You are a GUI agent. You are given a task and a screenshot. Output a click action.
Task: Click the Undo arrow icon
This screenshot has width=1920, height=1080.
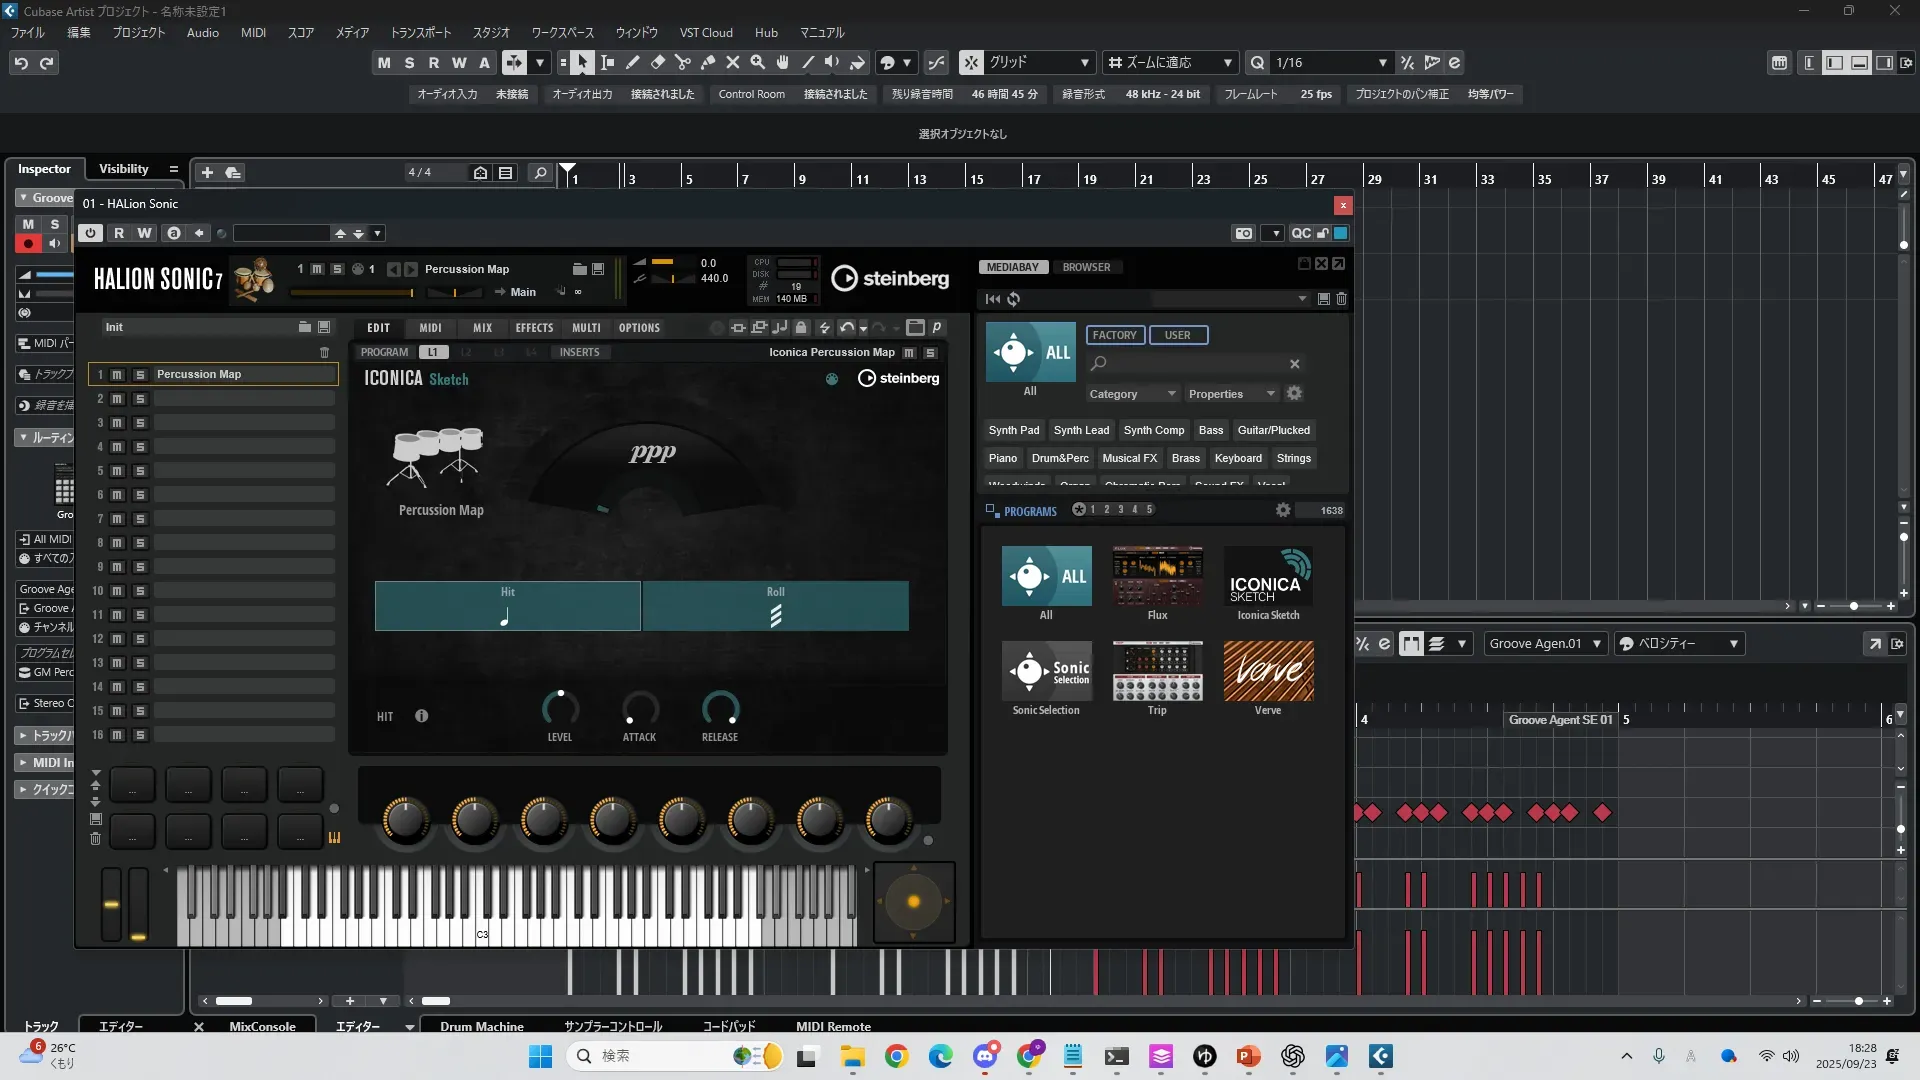(21, 62)
